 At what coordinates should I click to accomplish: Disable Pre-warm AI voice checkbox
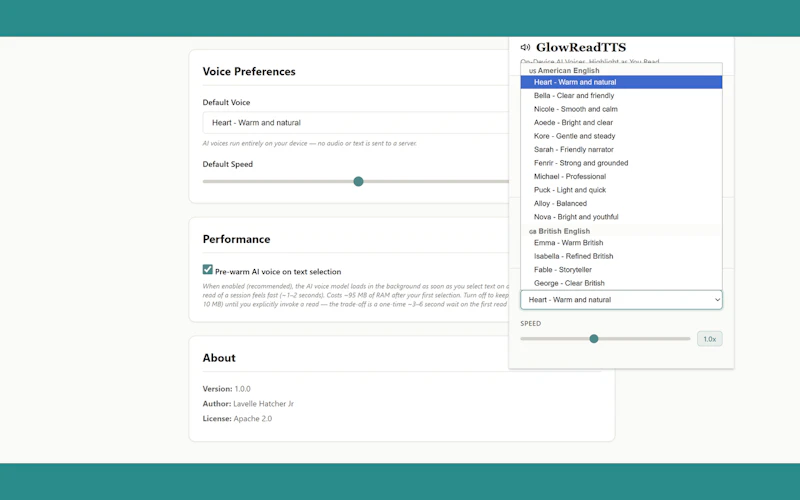[x=208, y=269]
